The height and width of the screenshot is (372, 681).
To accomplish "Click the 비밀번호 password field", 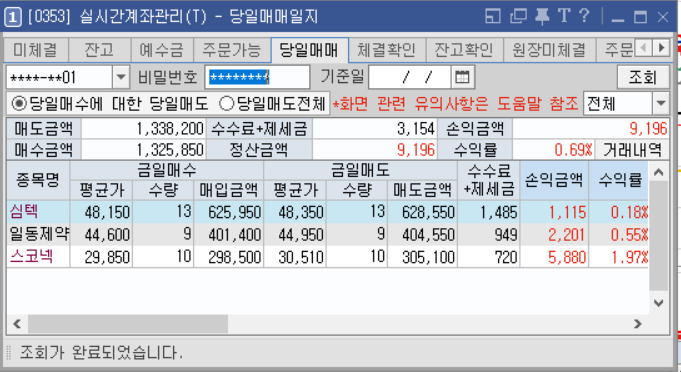I will 257,78.
